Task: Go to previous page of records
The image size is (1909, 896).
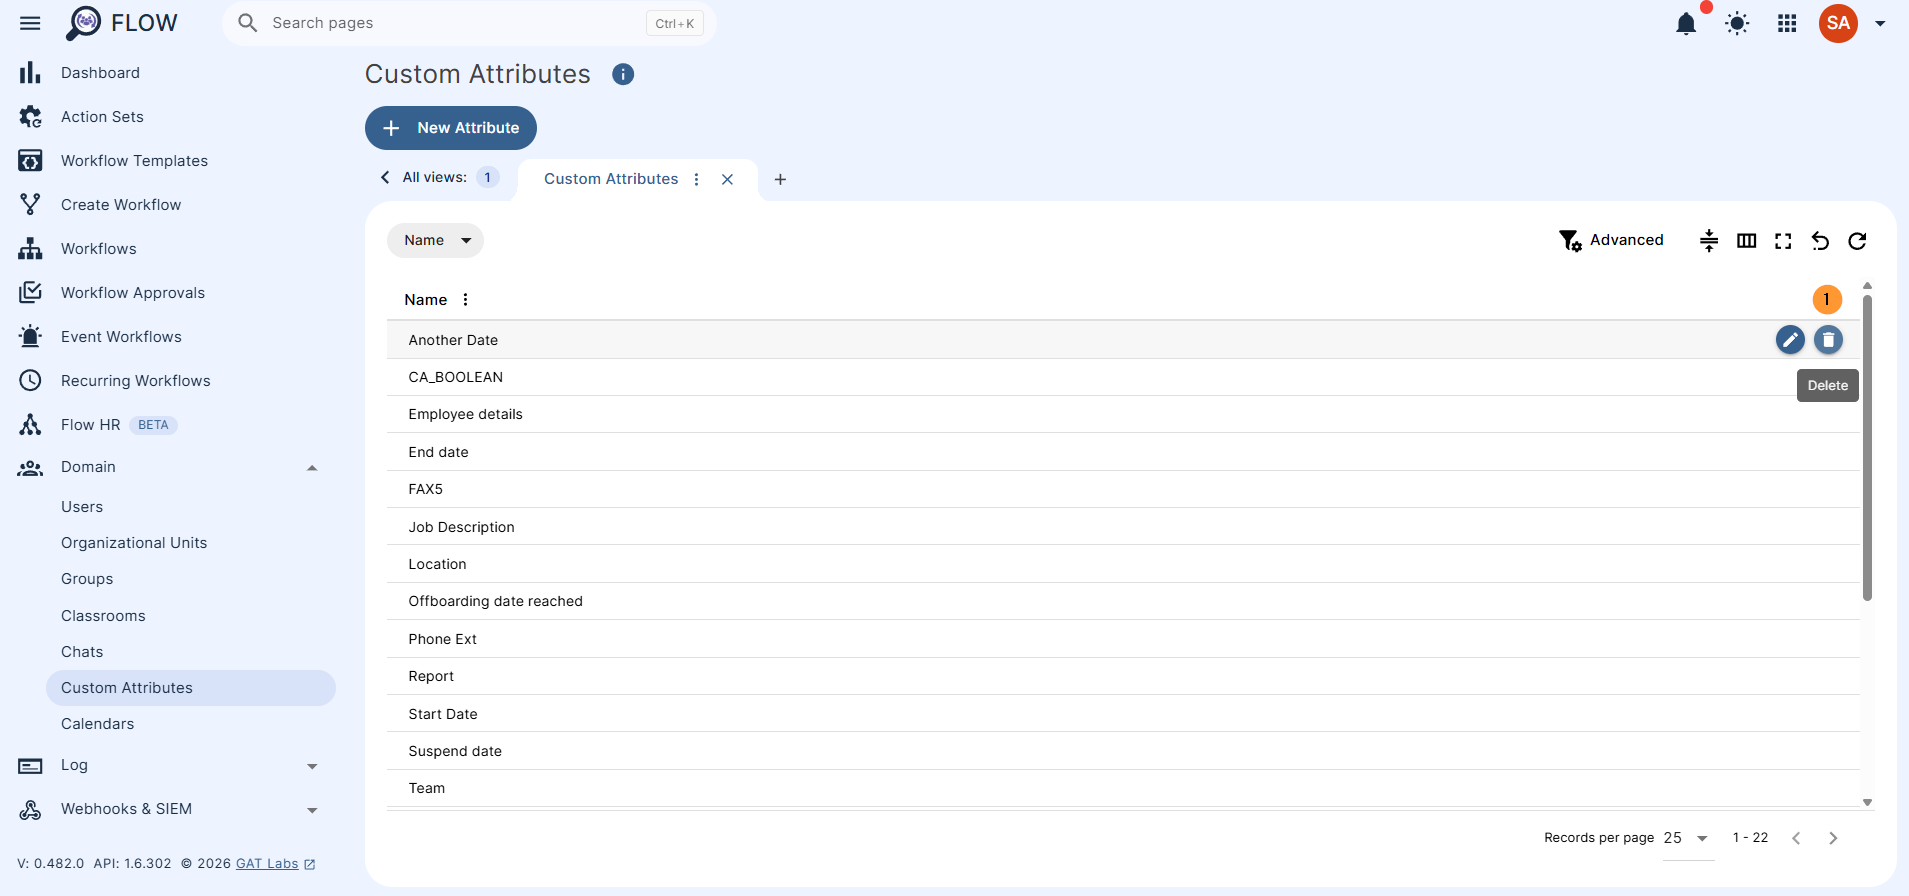Action: click(1796, 838)
